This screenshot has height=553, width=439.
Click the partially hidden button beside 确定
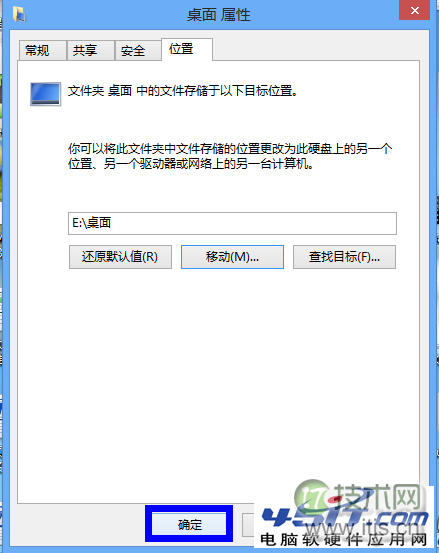coord(248,524)
